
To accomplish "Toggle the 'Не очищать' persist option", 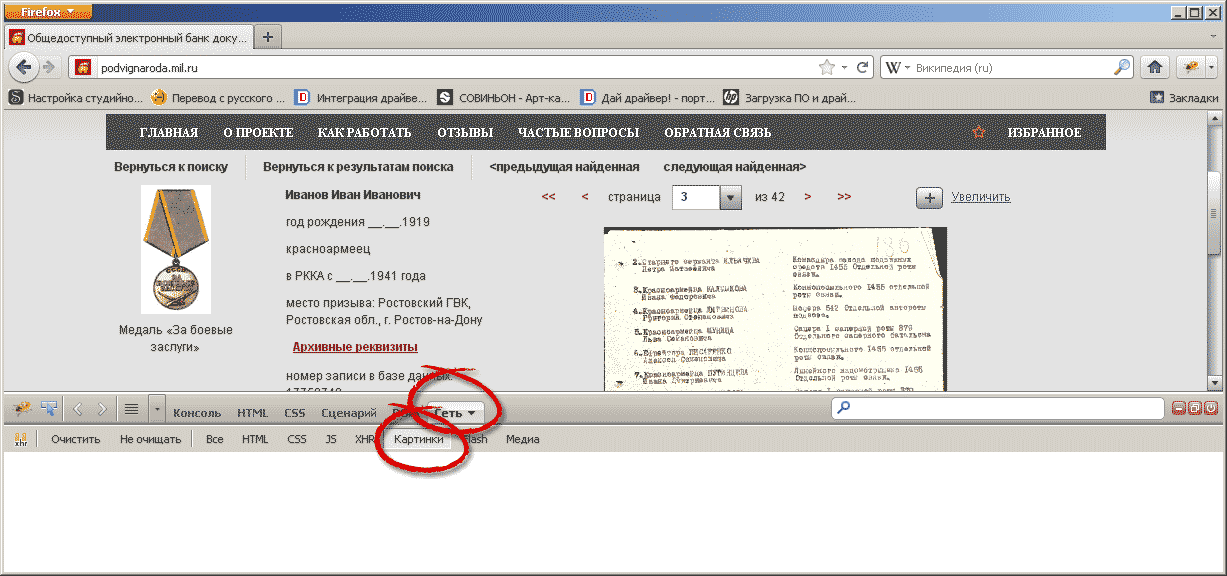I will 150,439.
